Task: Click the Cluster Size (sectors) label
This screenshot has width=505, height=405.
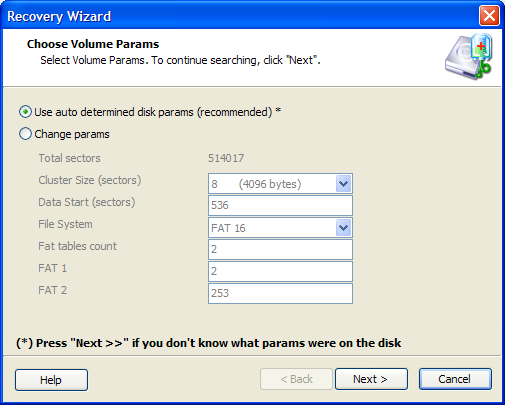Action: 90,180
